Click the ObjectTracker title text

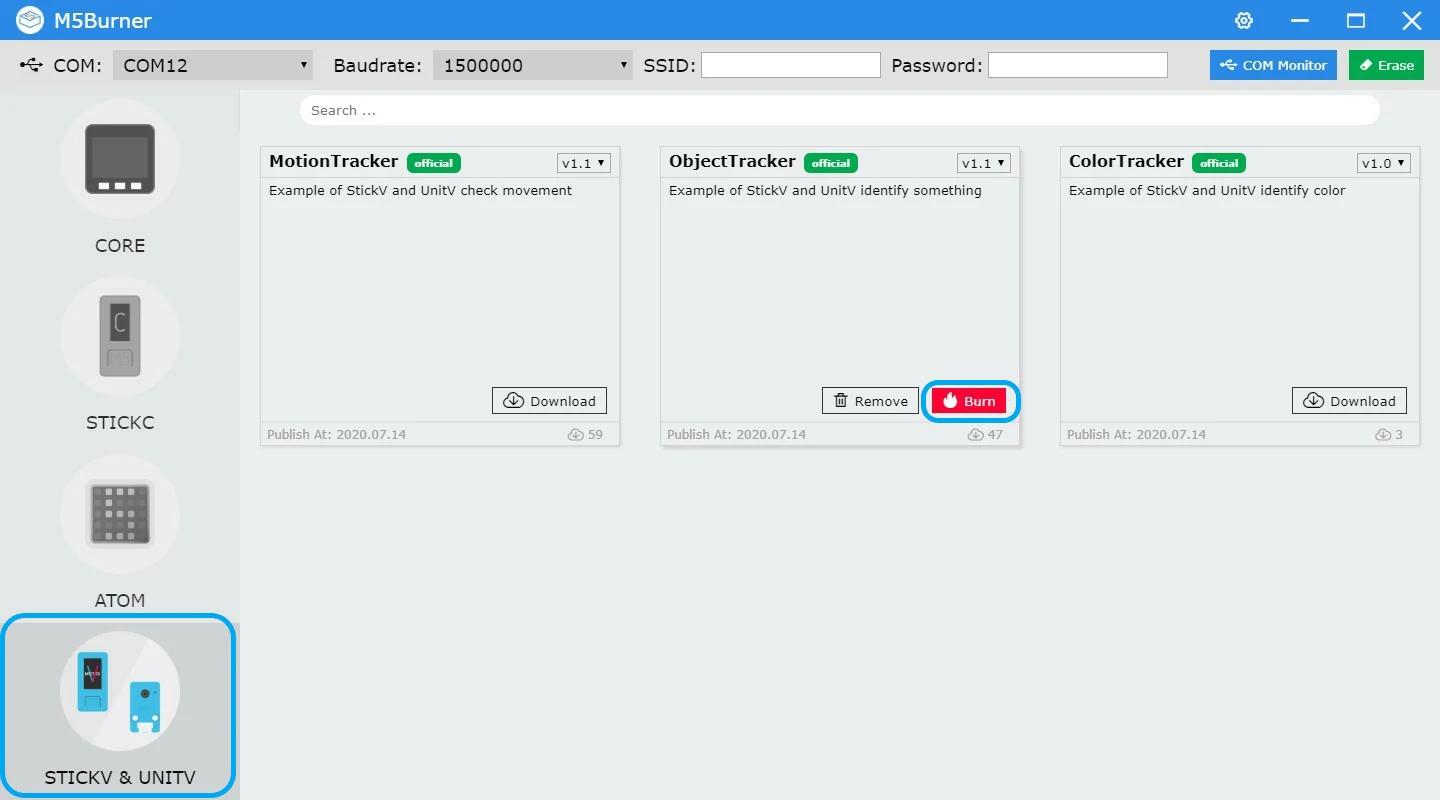pos(733,161)
